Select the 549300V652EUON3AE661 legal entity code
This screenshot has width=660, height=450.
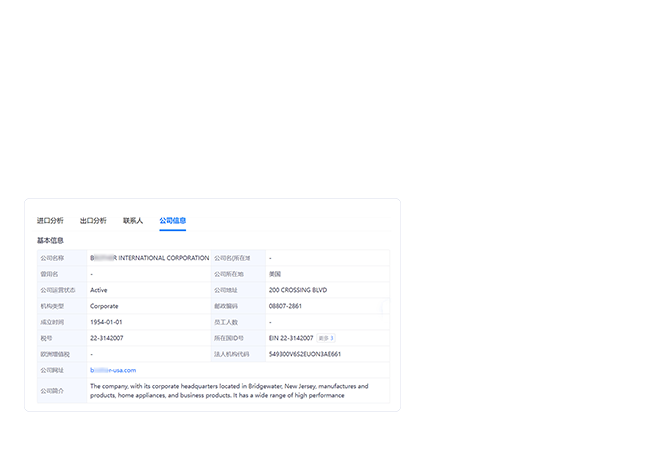(x=305, y=354)
